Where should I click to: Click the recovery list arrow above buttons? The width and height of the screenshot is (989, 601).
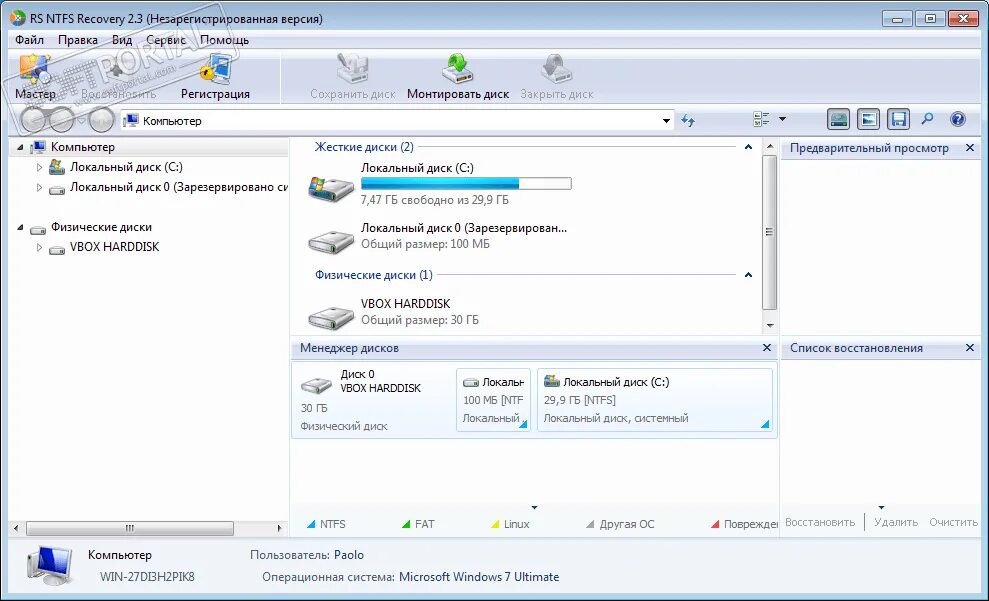(x=881, y=508)
